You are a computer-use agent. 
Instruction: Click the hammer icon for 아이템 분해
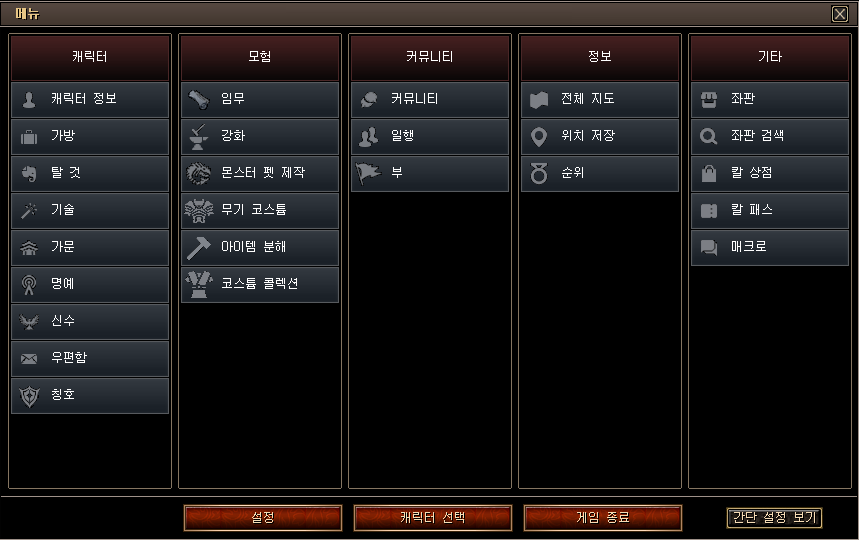(199, 248)
